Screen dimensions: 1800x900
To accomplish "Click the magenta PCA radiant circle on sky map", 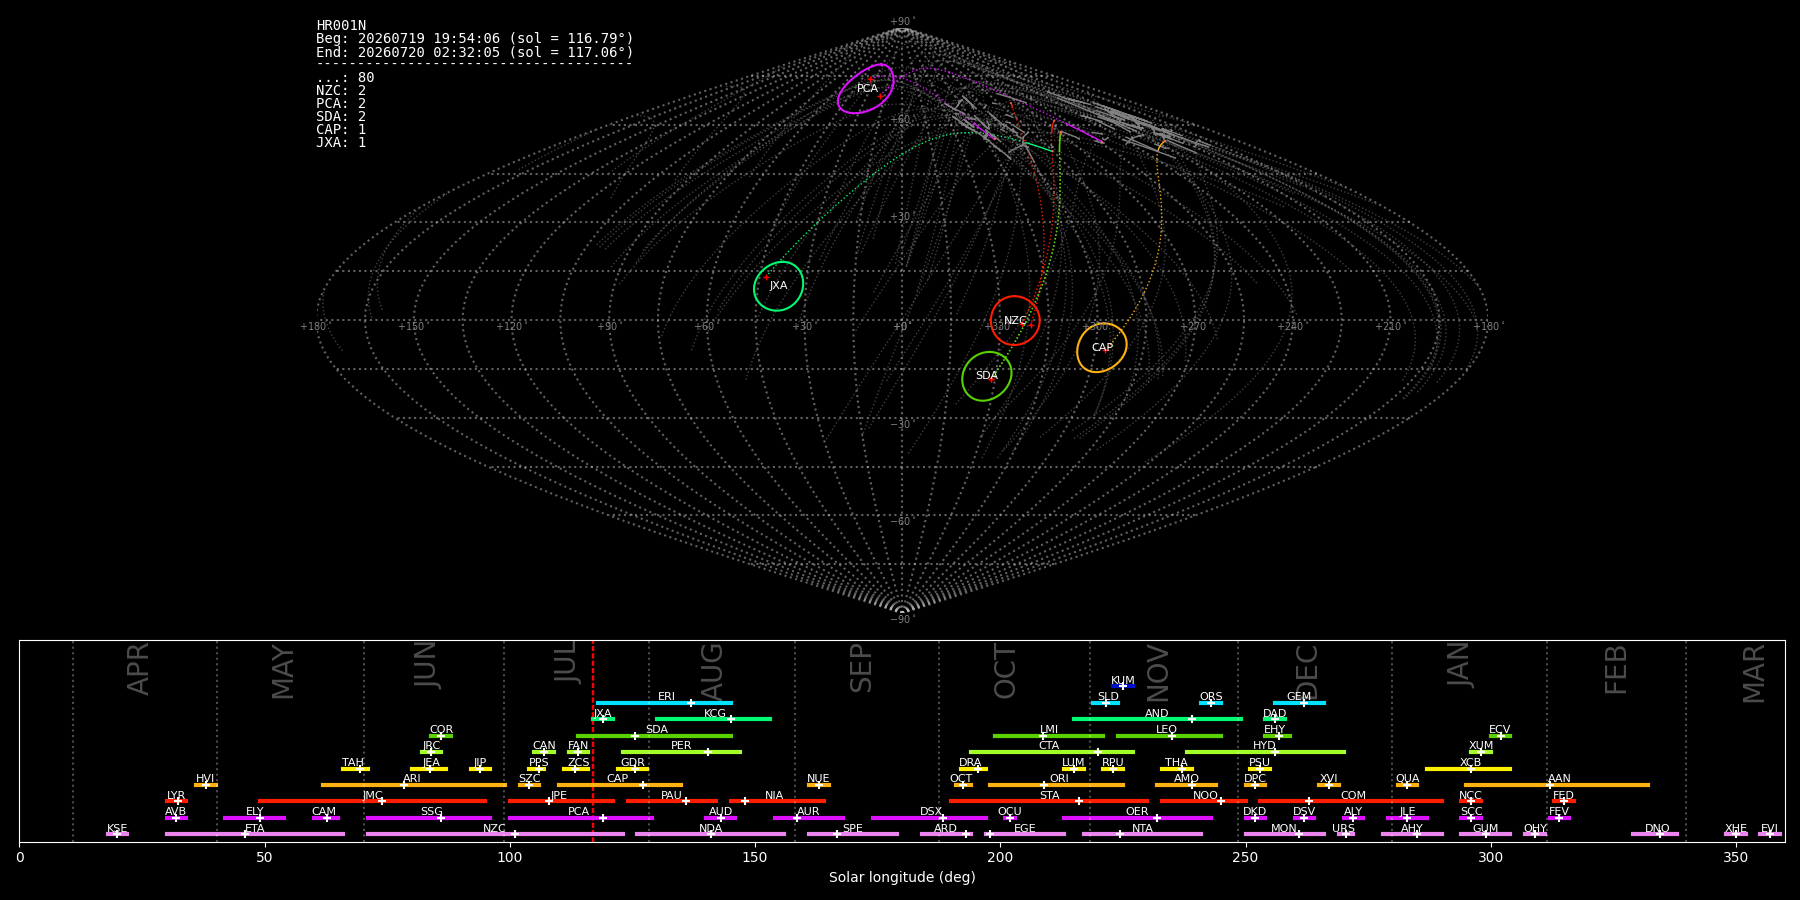I will pos(866,89).
